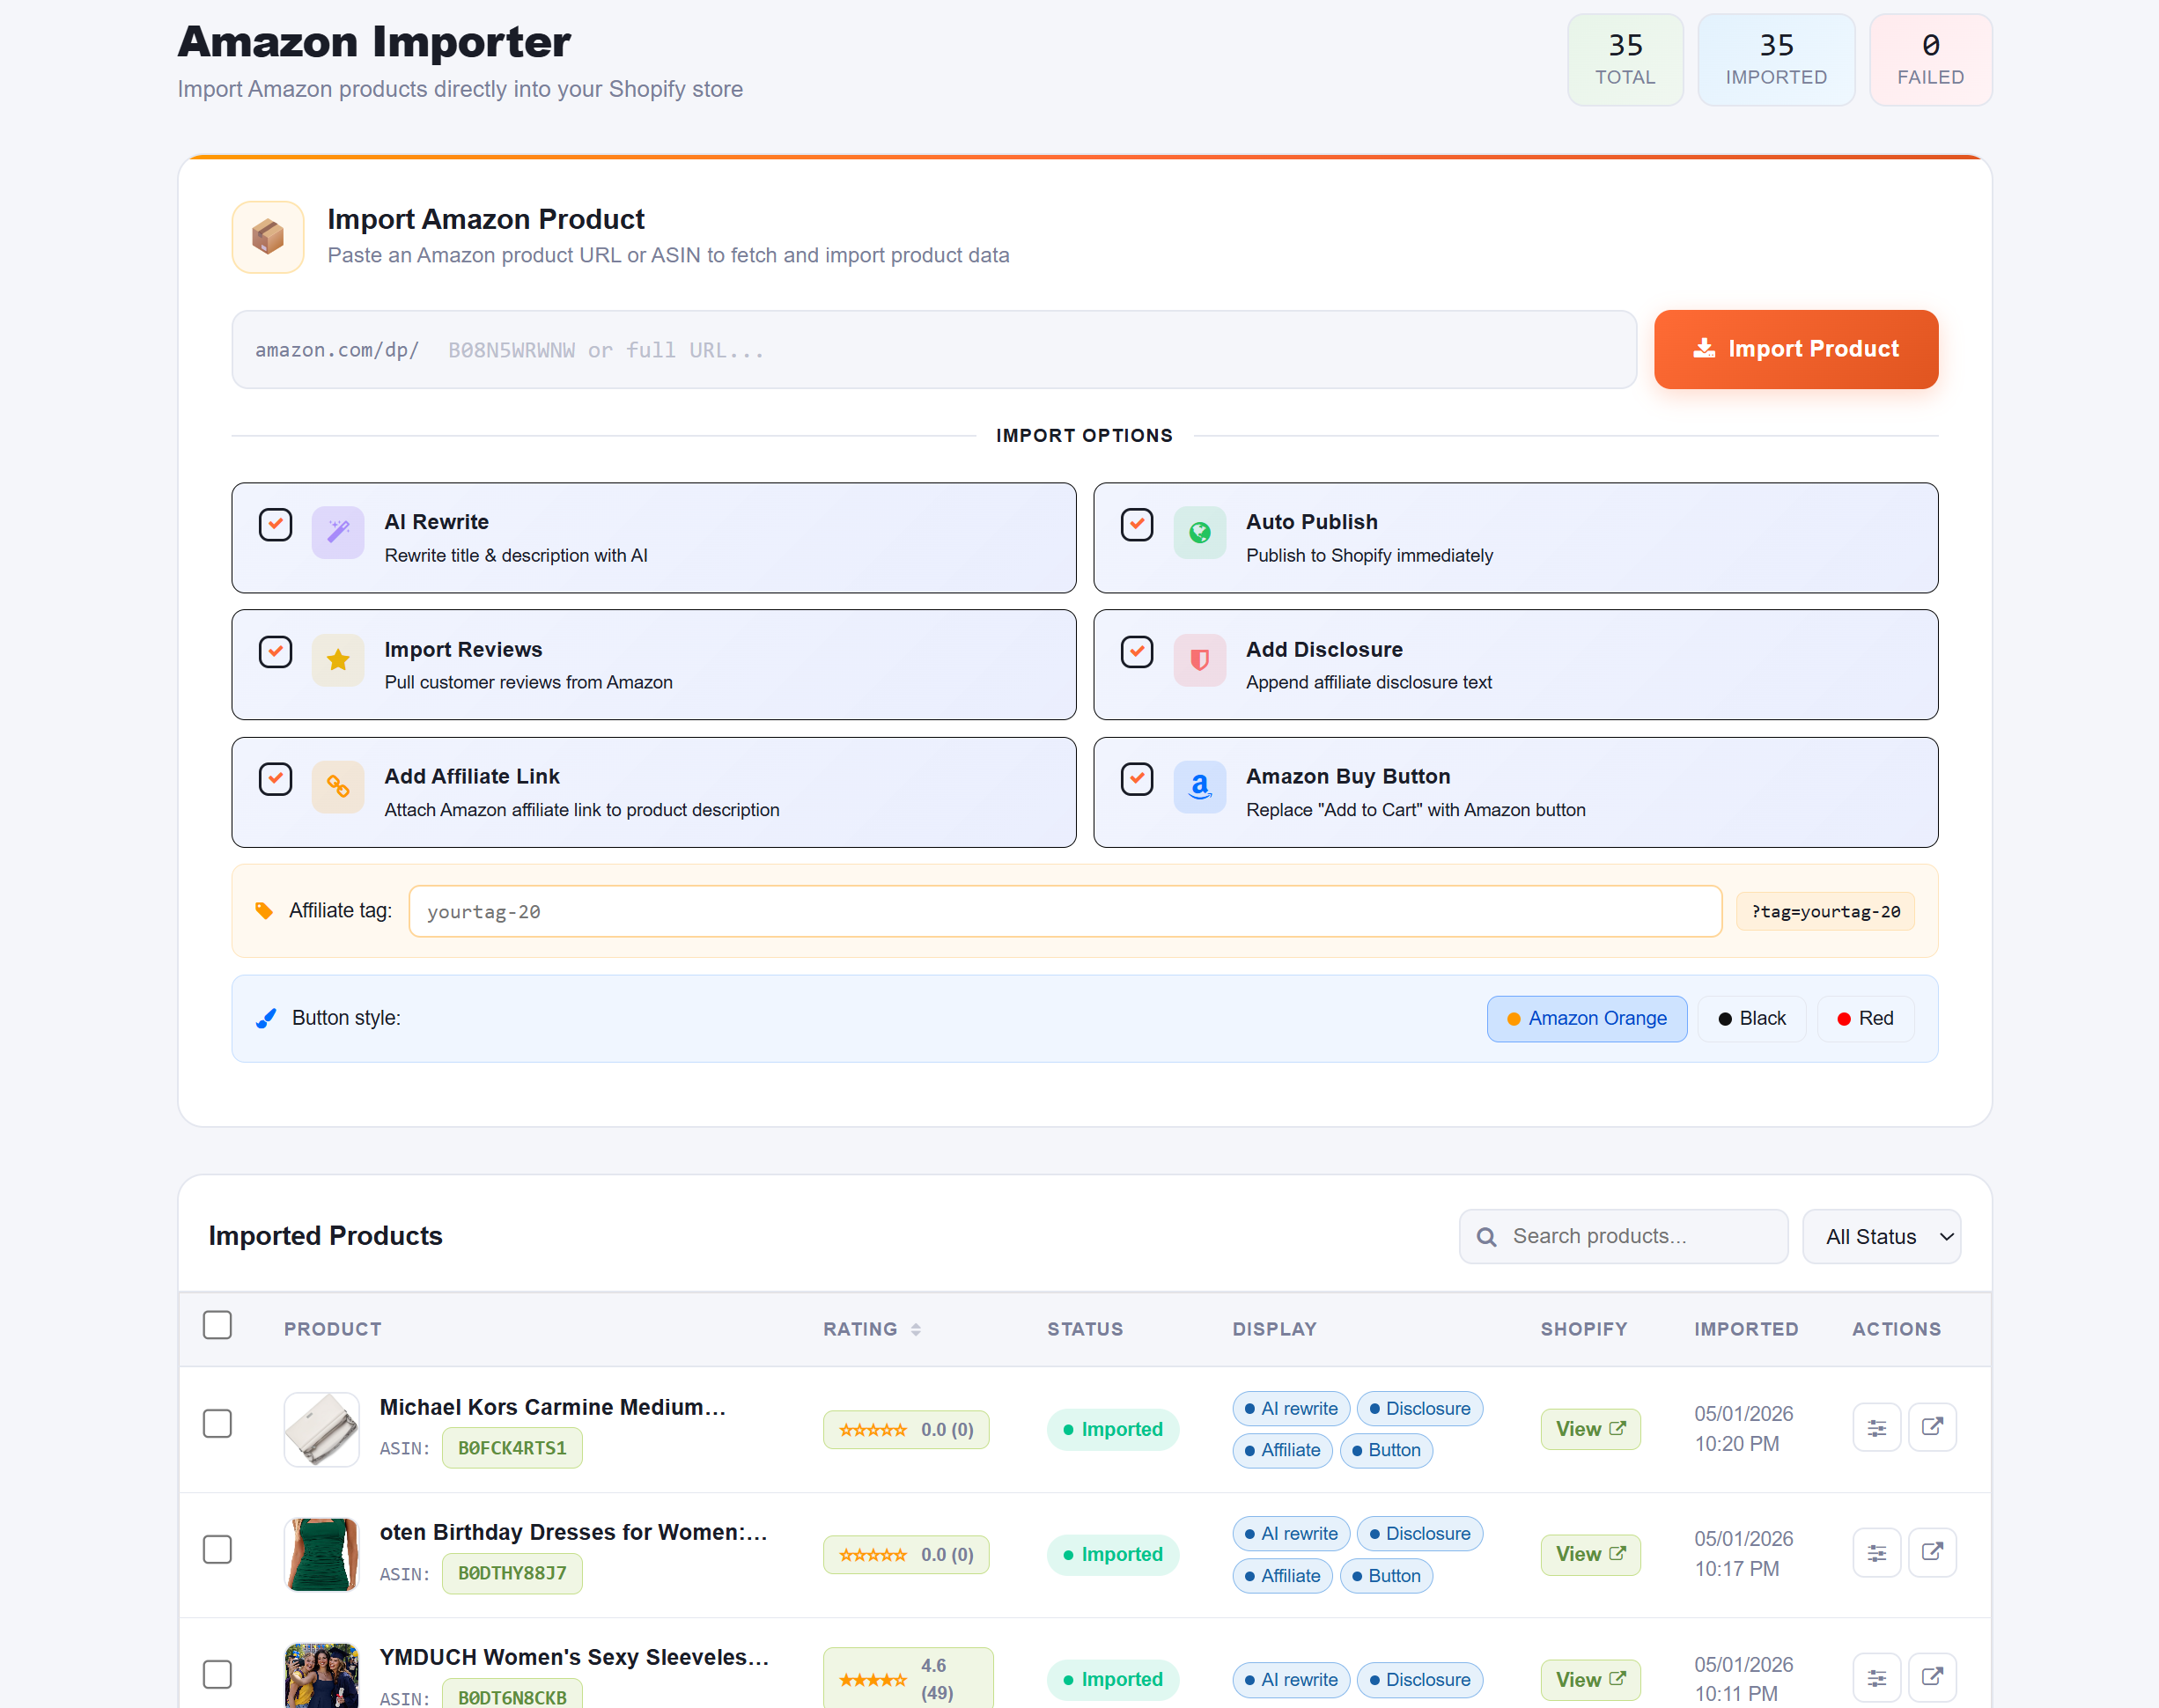This screenshot has height=1708, width=2159.
Task: Toggle the Auto Publish checkbox
Action: [x=1137, y=524]
